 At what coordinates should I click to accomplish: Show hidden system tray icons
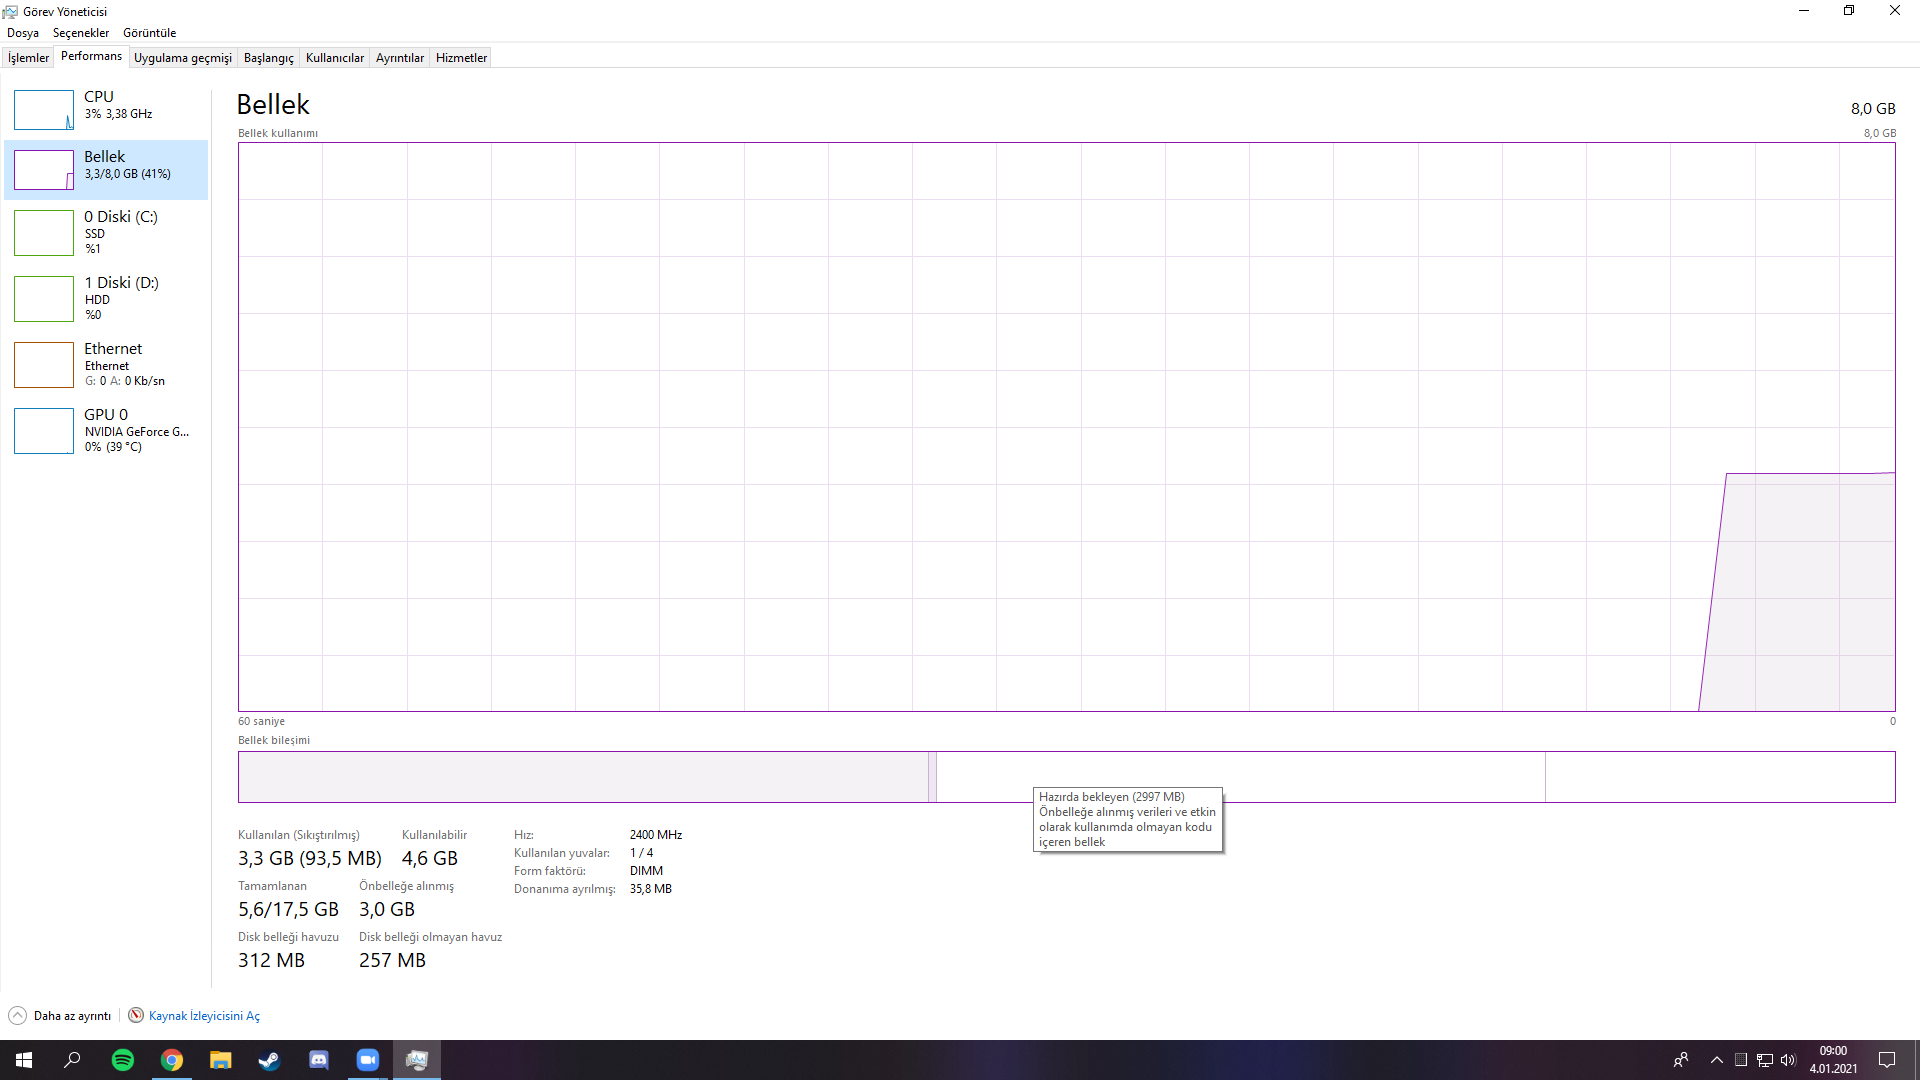coord(1717,1060)
